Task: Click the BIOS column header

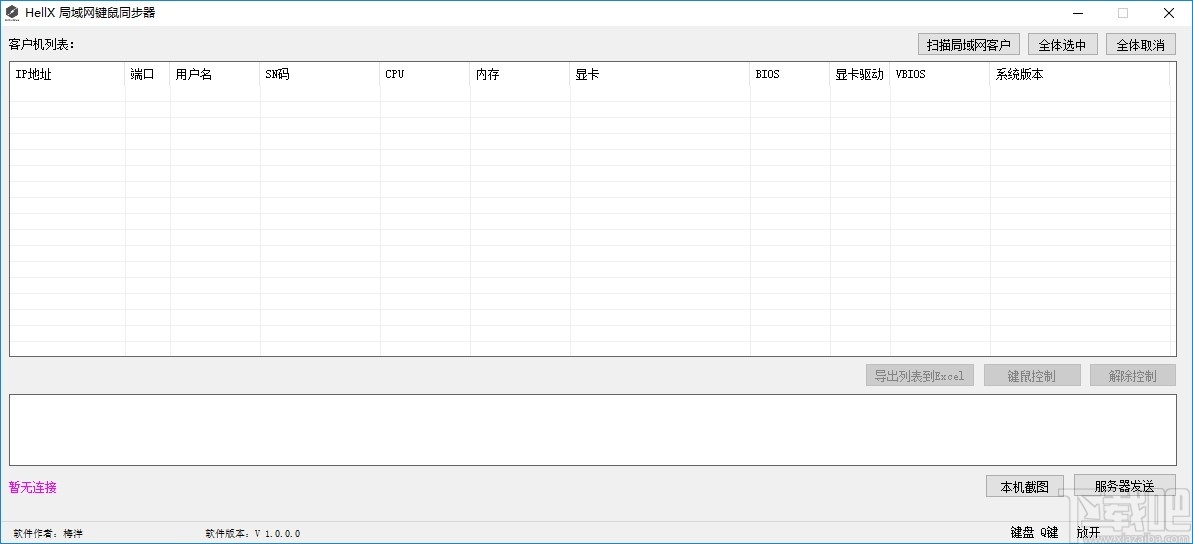Action: (791, 75)
